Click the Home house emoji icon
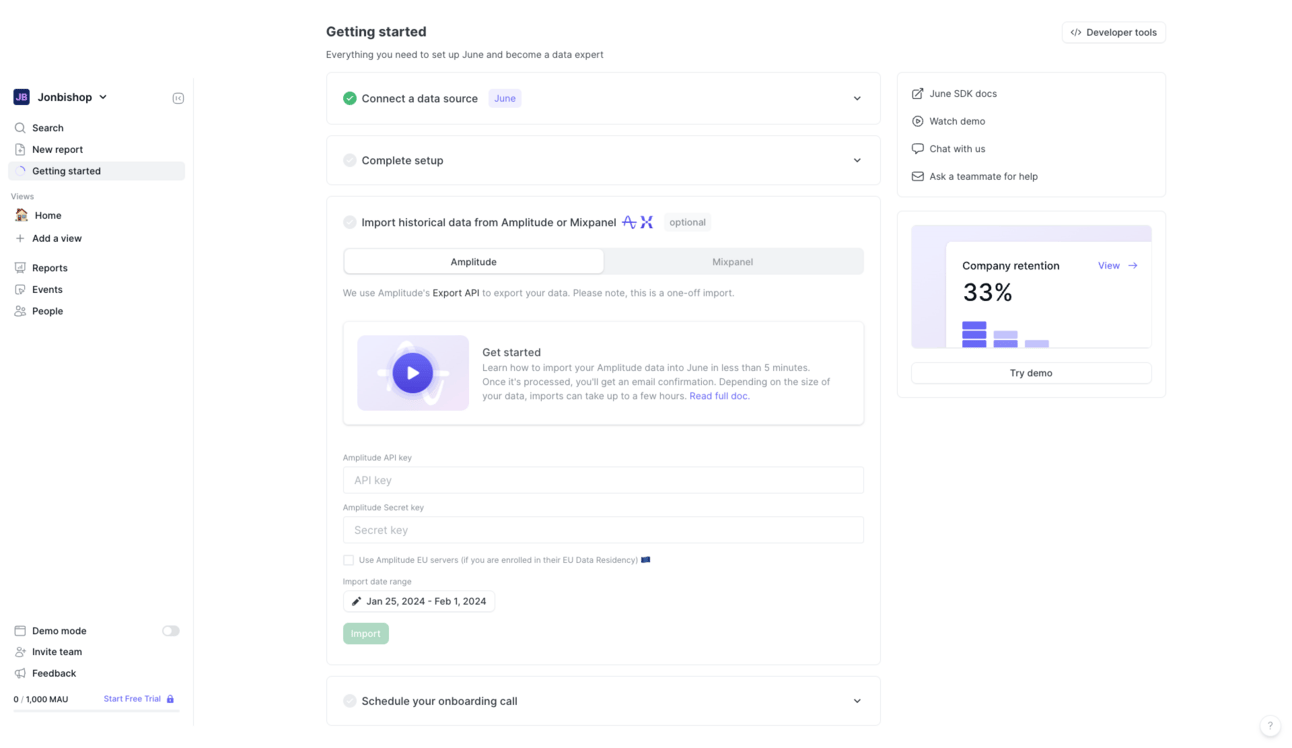 pyautogui.click(x=21, y=215)
